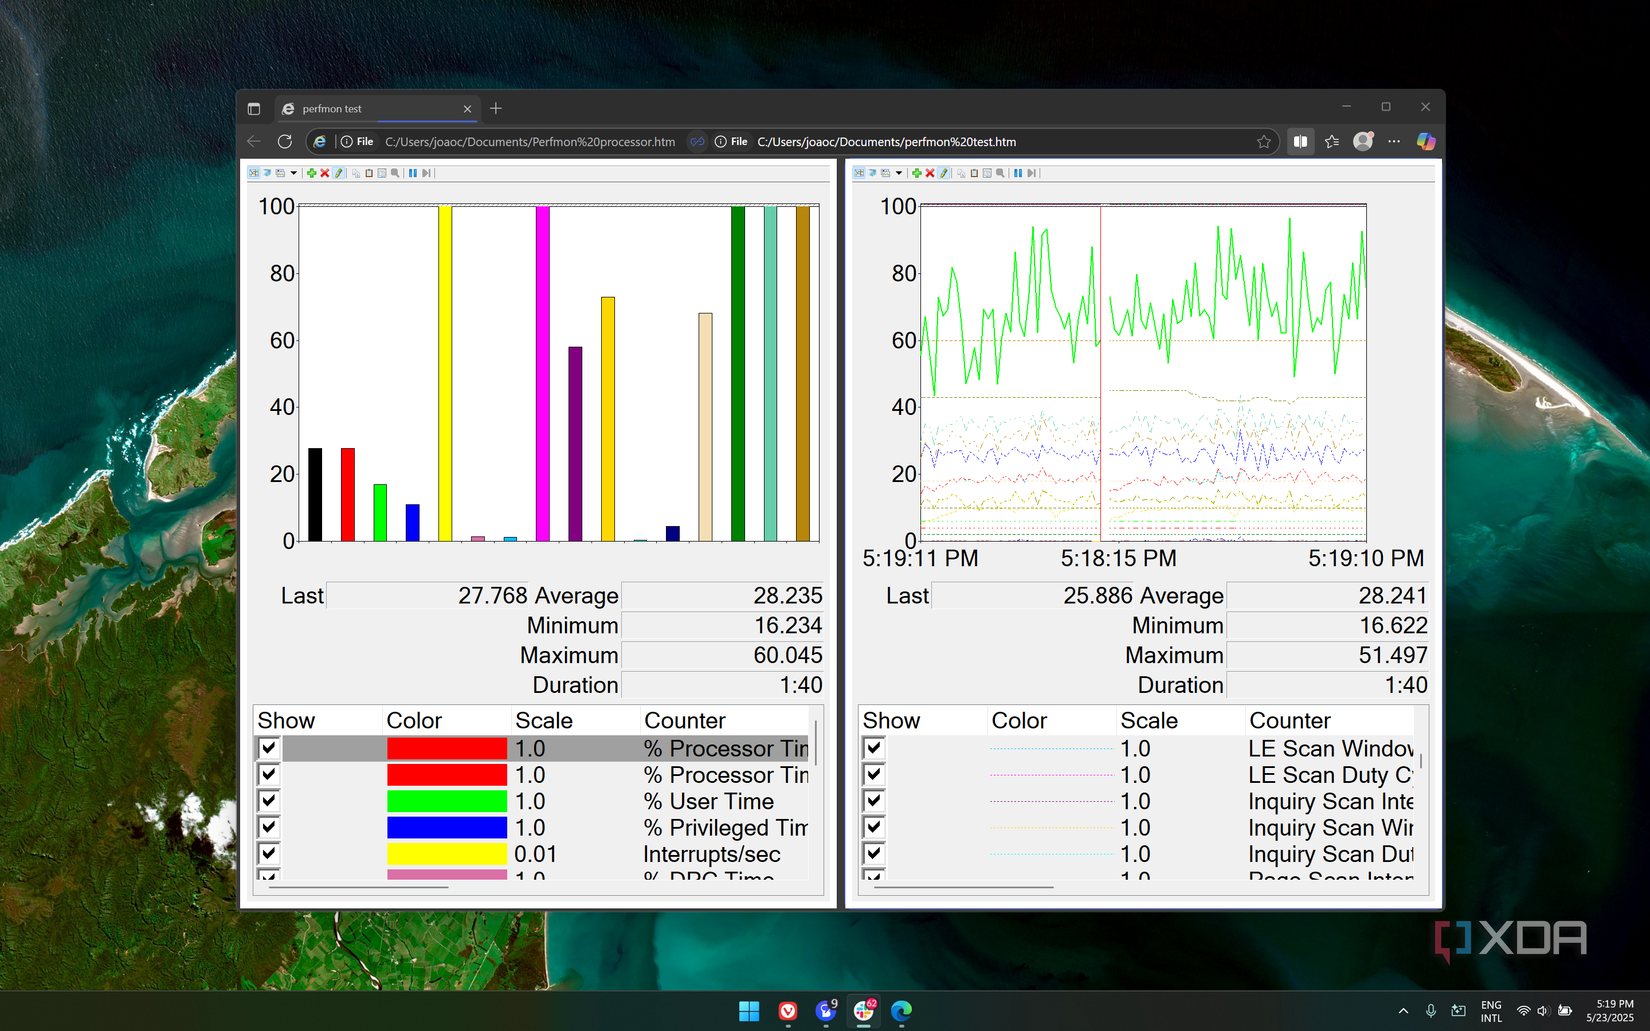Select the Add Counter green plus icon

click(x=312, y=173)
